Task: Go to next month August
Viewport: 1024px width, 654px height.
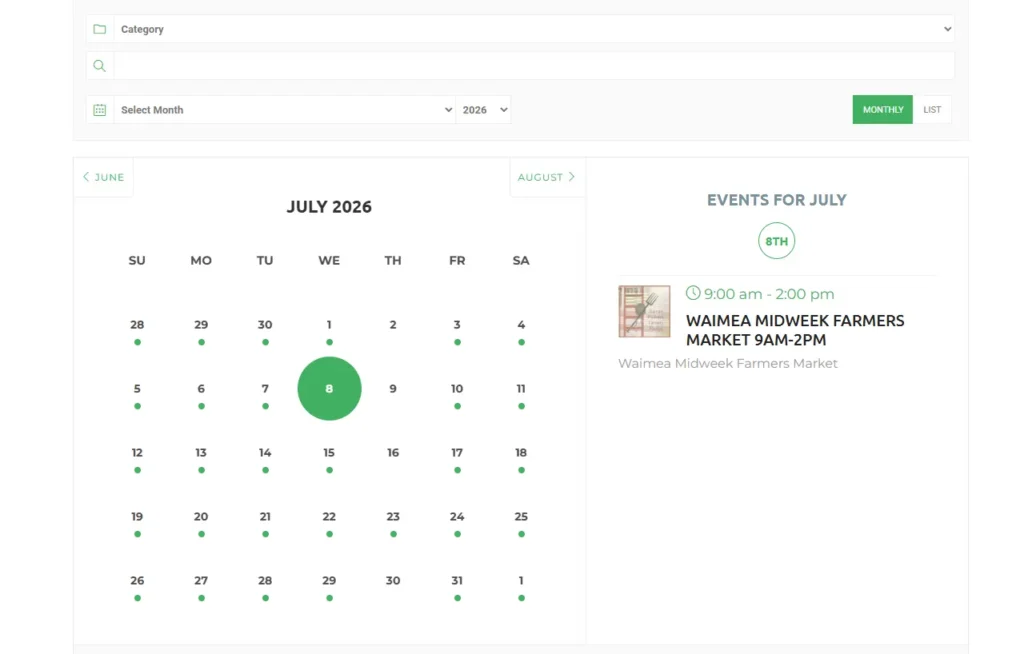Action: (x=547, y=177)
